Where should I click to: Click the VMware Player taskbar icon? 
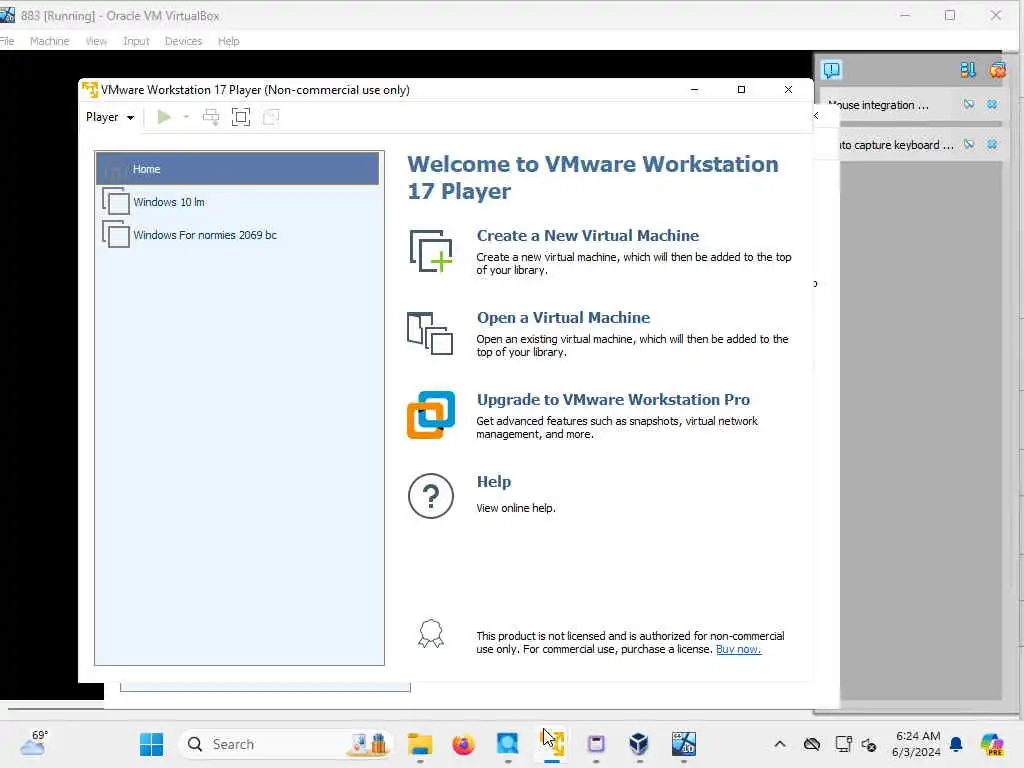[x=552, y=744]
